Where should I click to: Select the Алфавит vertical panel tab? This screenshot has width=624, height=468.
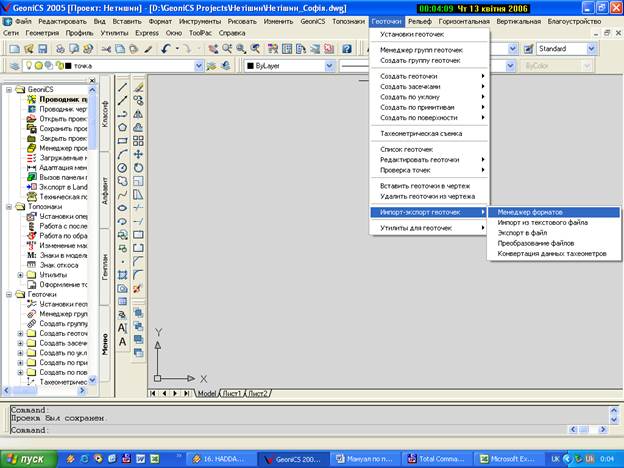click(105, 190)
